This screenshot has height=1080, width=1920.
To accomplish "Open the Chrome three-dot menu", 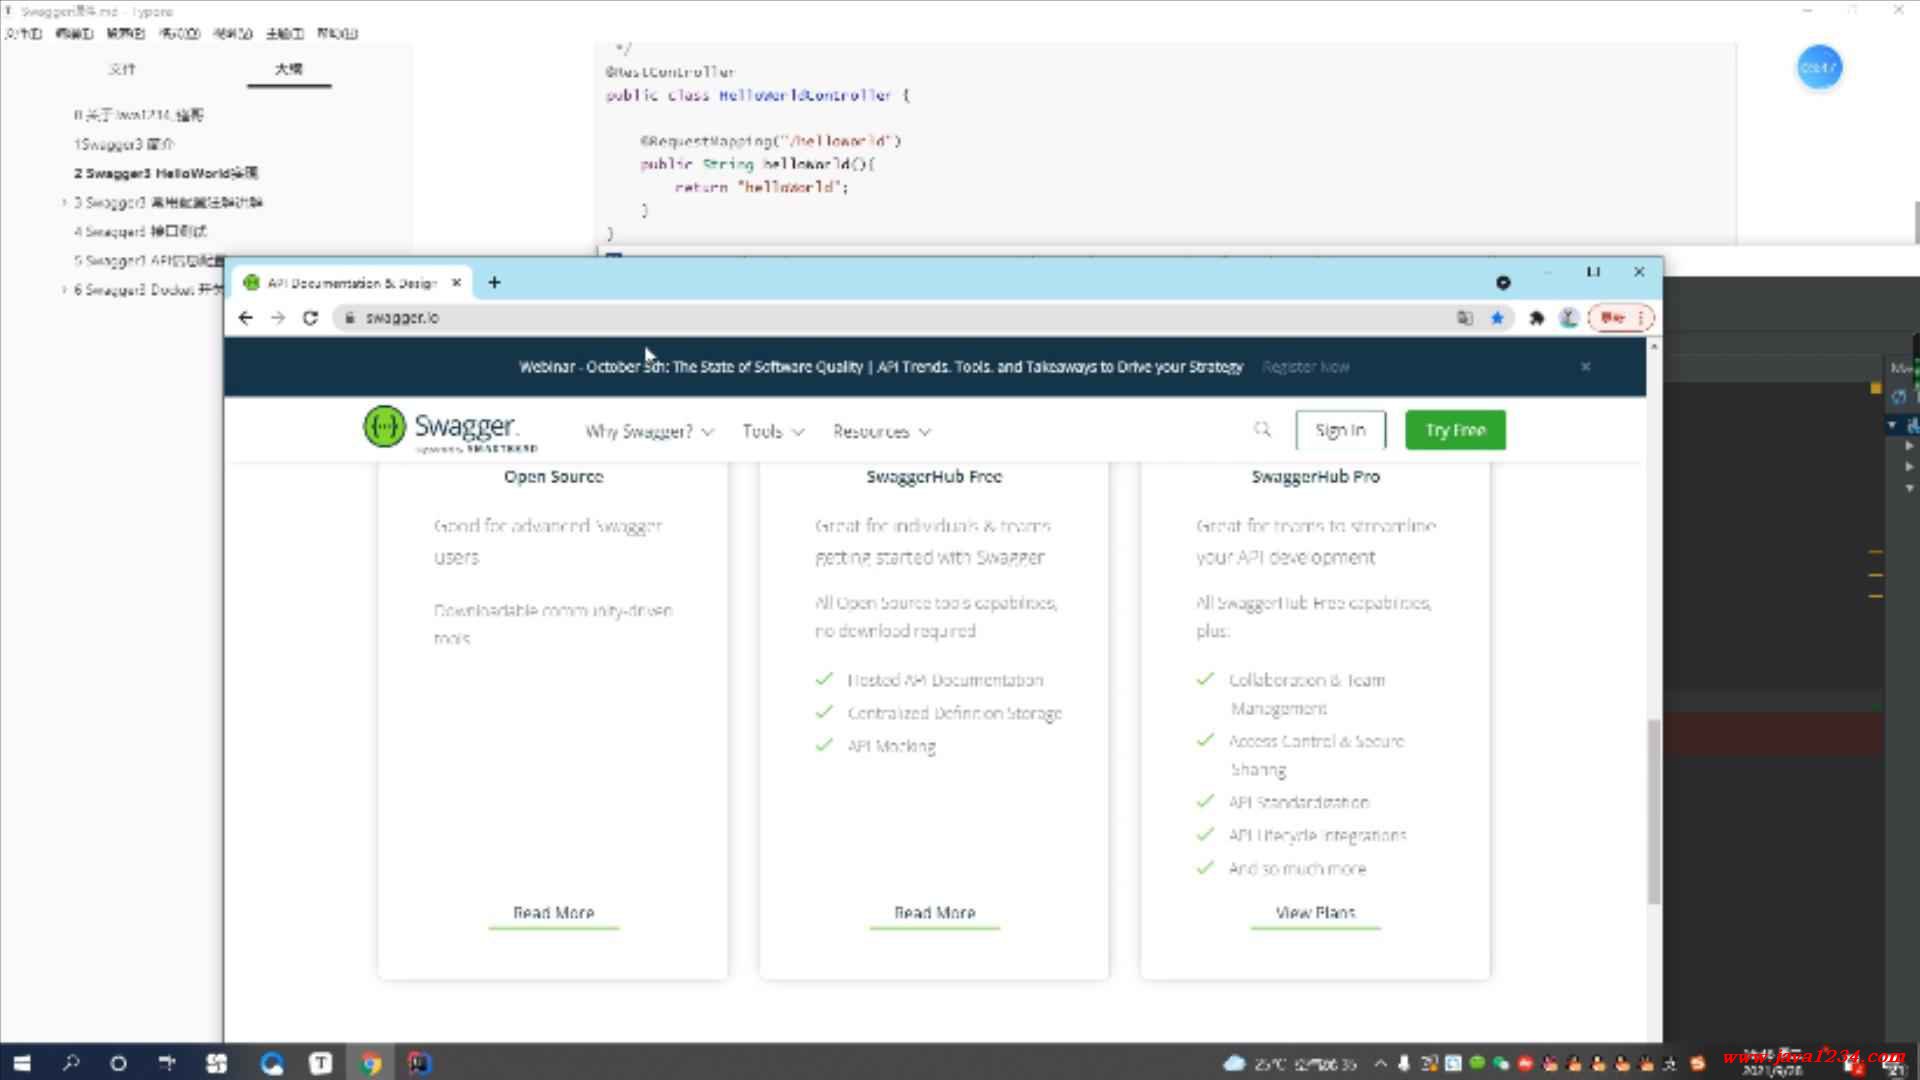I will coord(1641,318).
